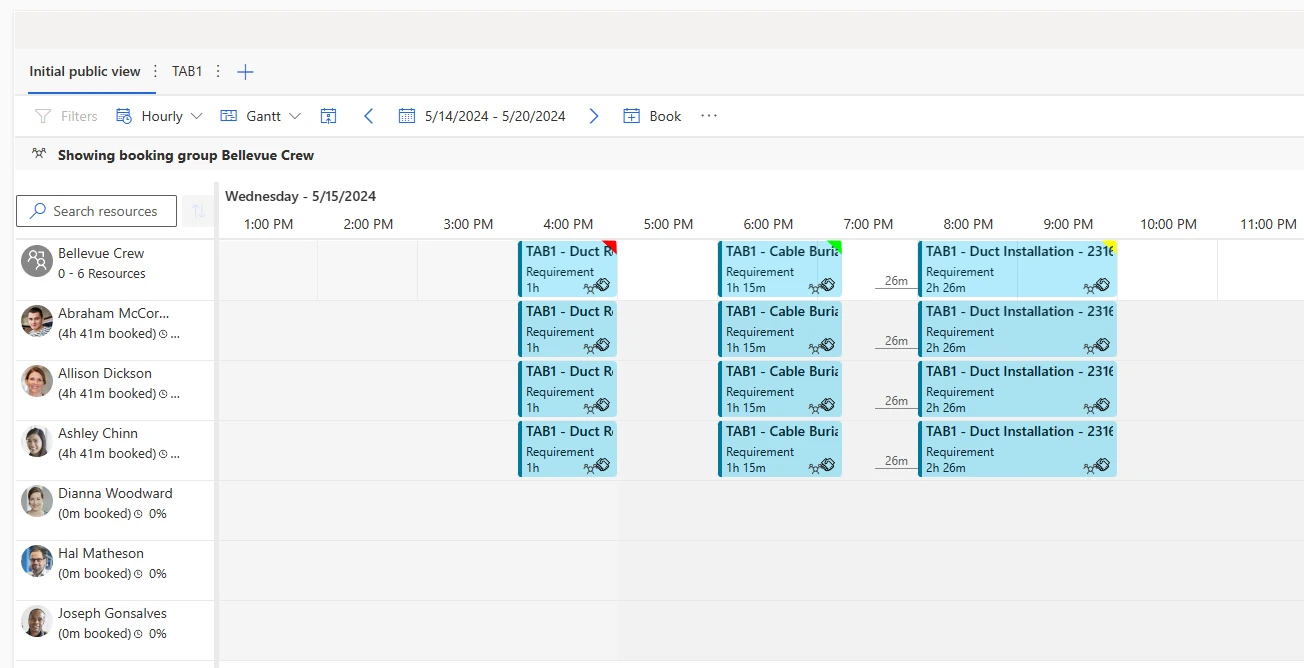Open the more options ellipsis menu
The width and height of the screenshot is (1304, 668).
tap(708, 115)
